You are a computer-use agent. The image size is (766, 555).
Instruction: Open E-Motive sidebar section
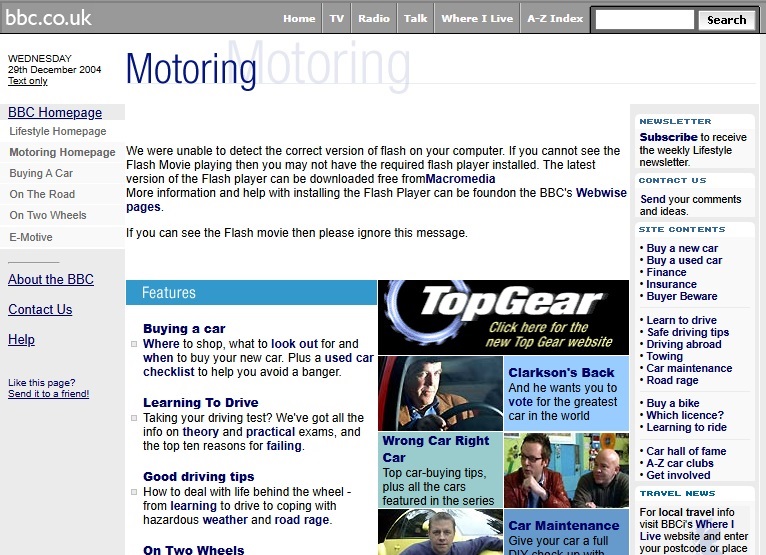pyautogui.click(x=31, y=237)
